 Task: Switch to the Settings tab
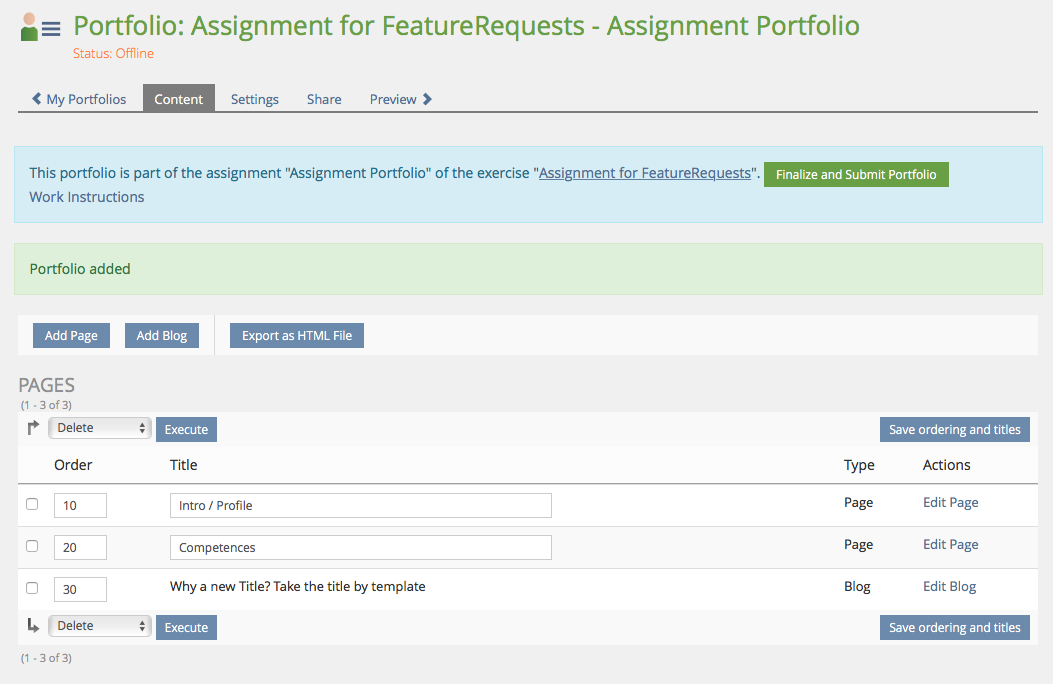(x=254, y=99)
